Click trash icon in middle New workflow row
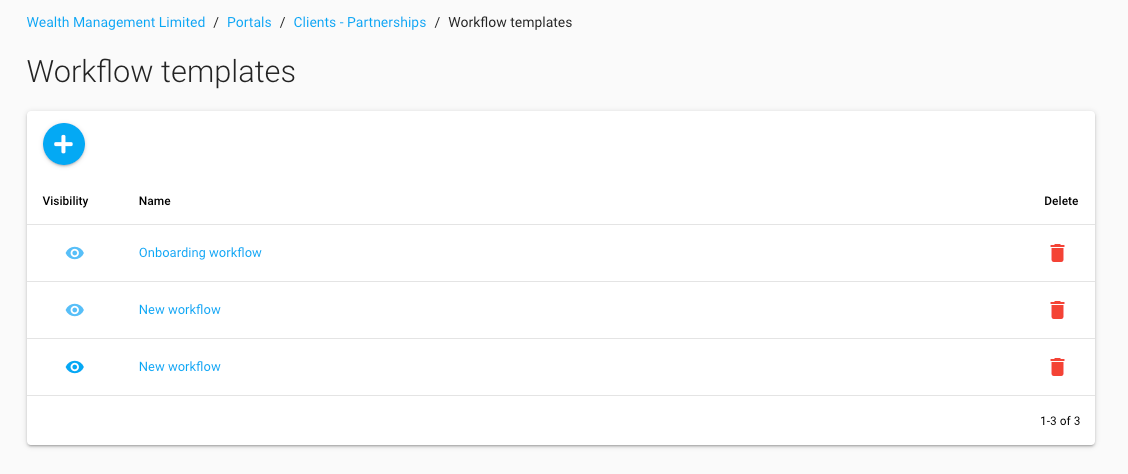1128x474 pixels. pyautogui.click(x=1057, y=310)
